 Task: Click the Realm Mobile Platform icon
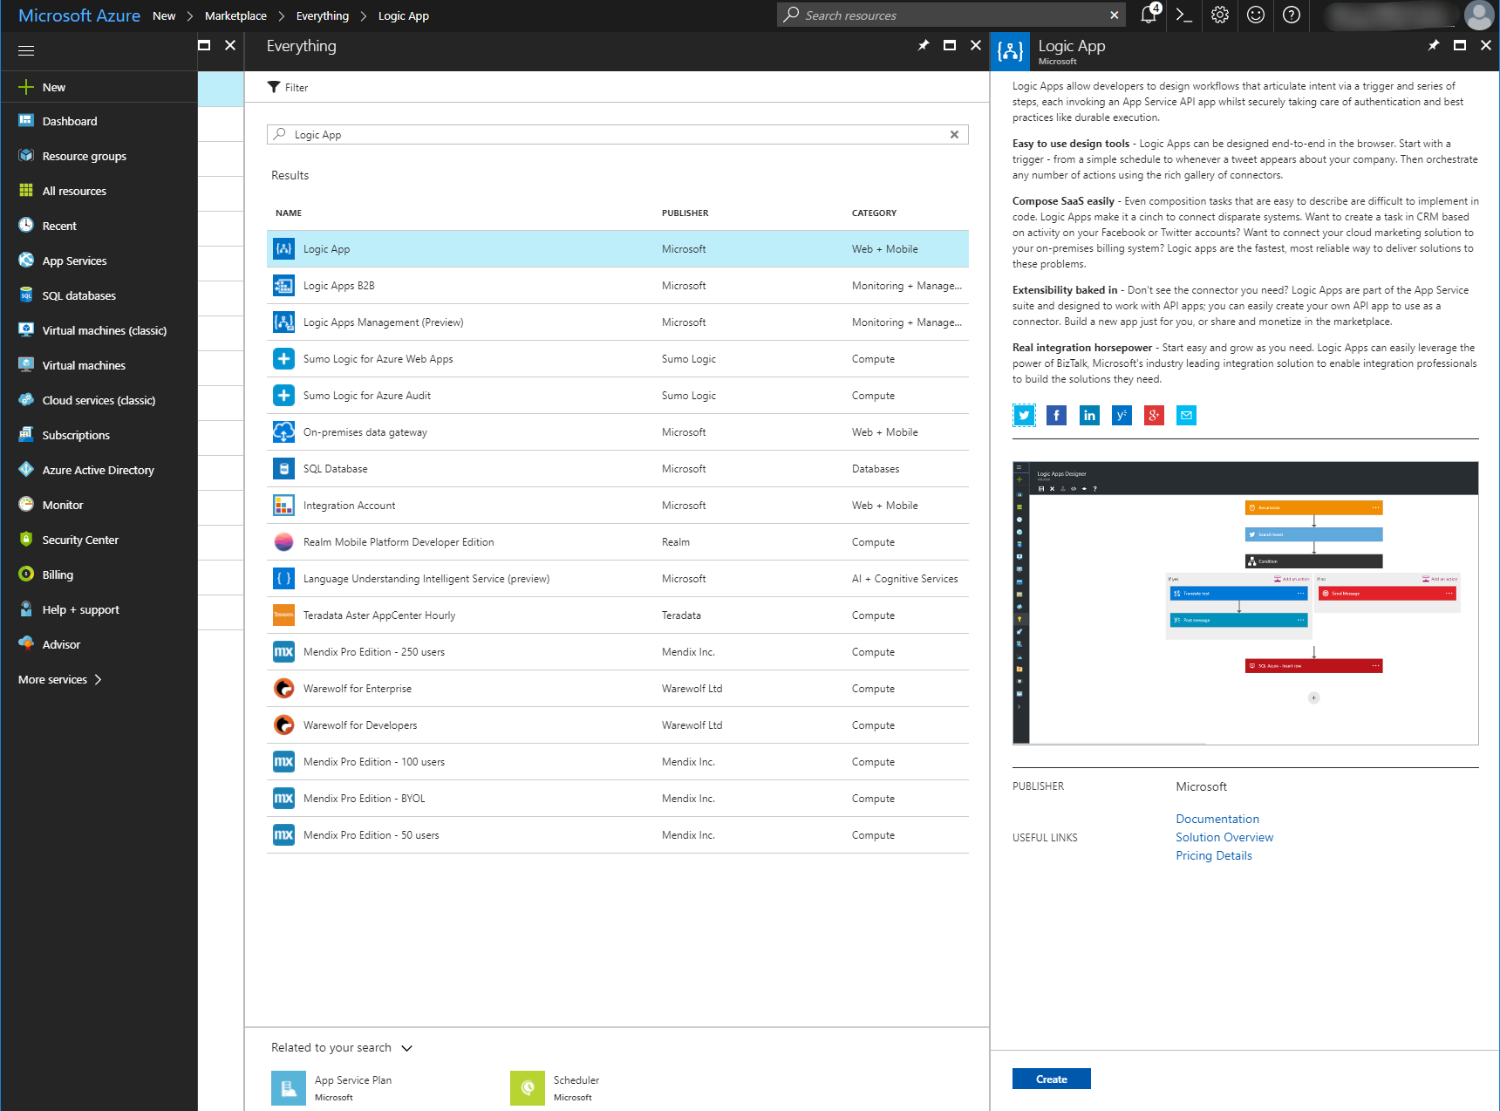[x=284, y=542]
